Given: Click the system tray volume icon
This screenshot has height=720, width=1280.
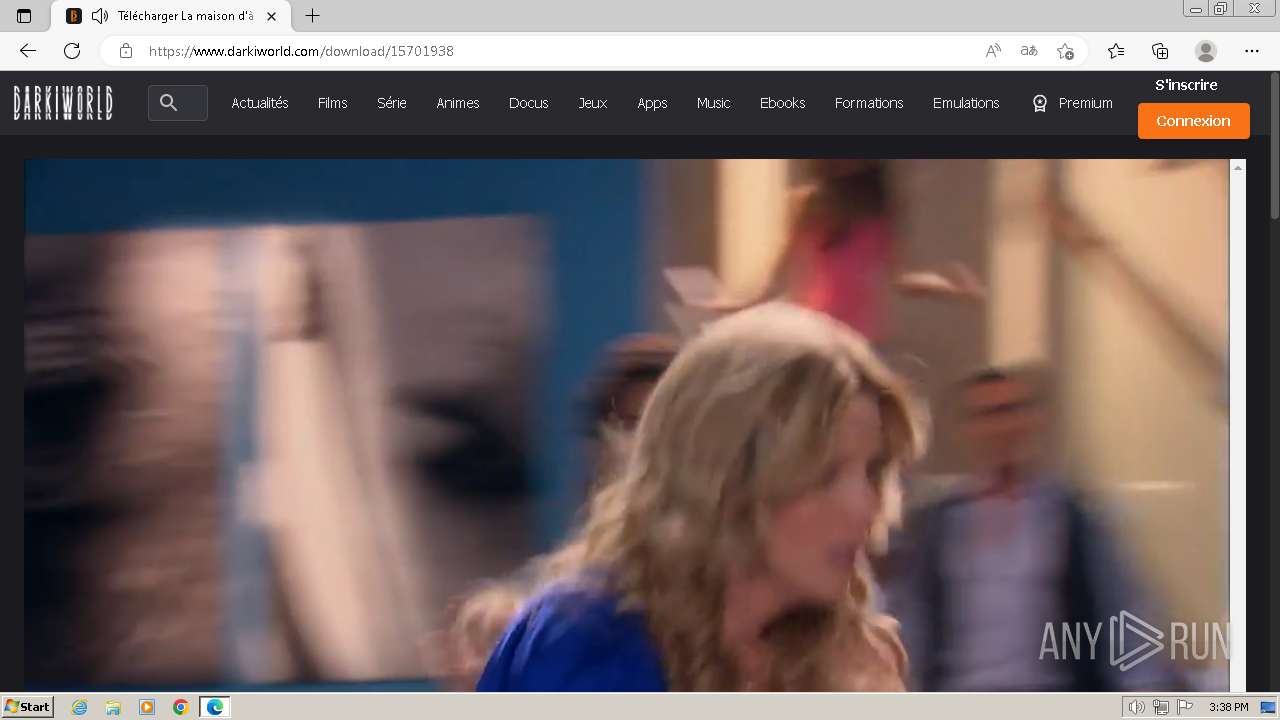Looking at the screenshot, I should (x=1137, y=707).
